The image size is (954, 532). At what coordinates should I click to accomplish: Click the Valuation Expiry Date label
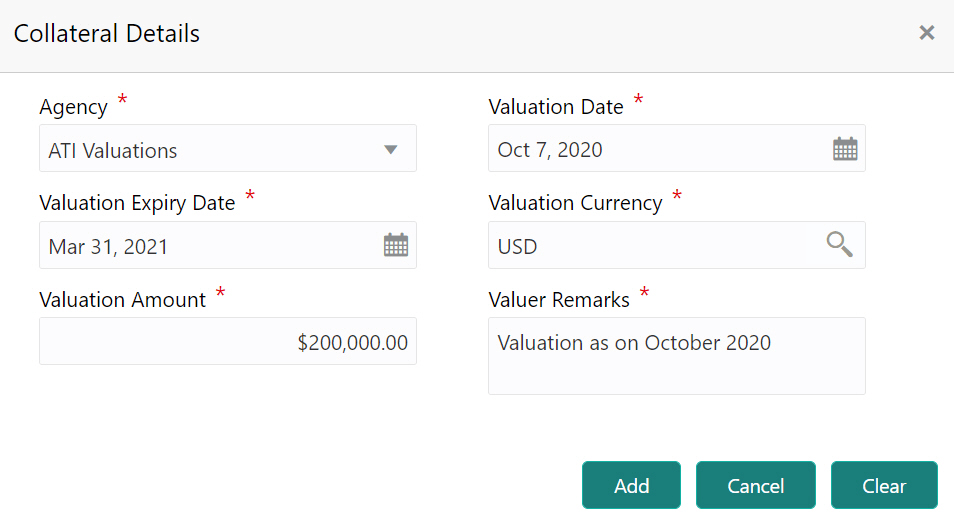click(x=137, y=203)
